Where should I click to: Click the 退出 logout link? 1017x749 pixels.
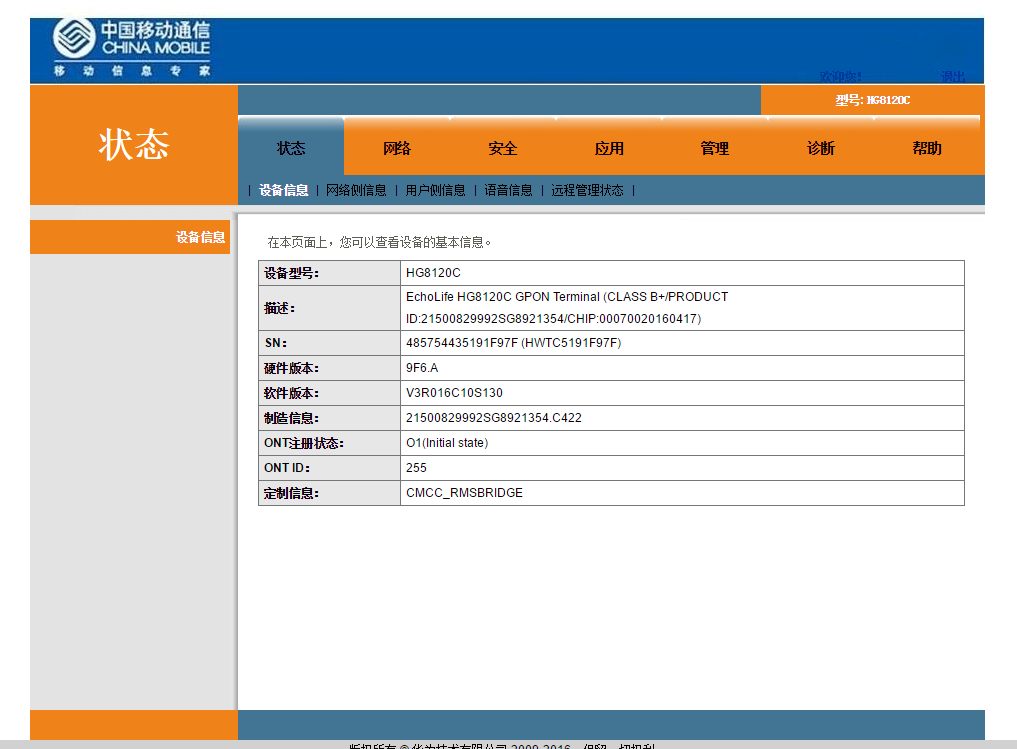[953, 77]
